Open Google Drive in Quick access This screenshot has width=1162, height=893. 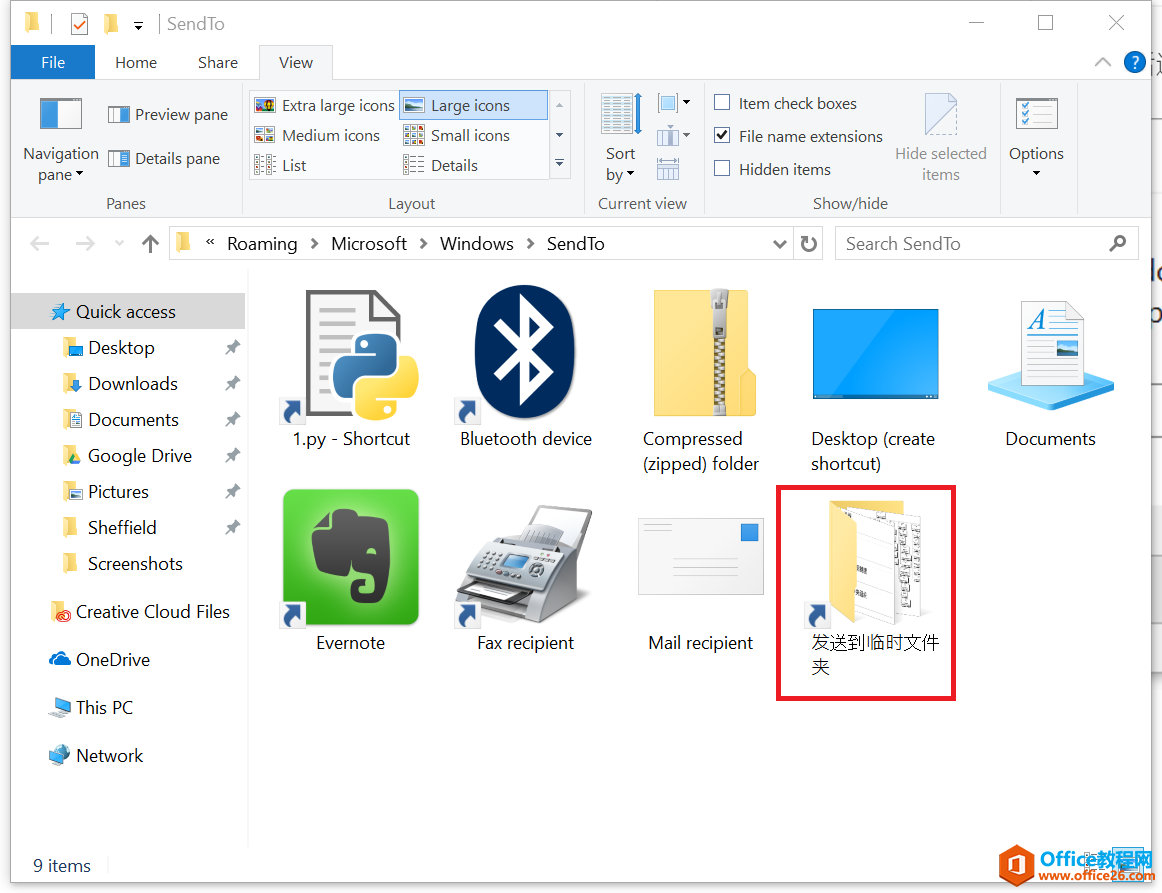pos(139,456)
